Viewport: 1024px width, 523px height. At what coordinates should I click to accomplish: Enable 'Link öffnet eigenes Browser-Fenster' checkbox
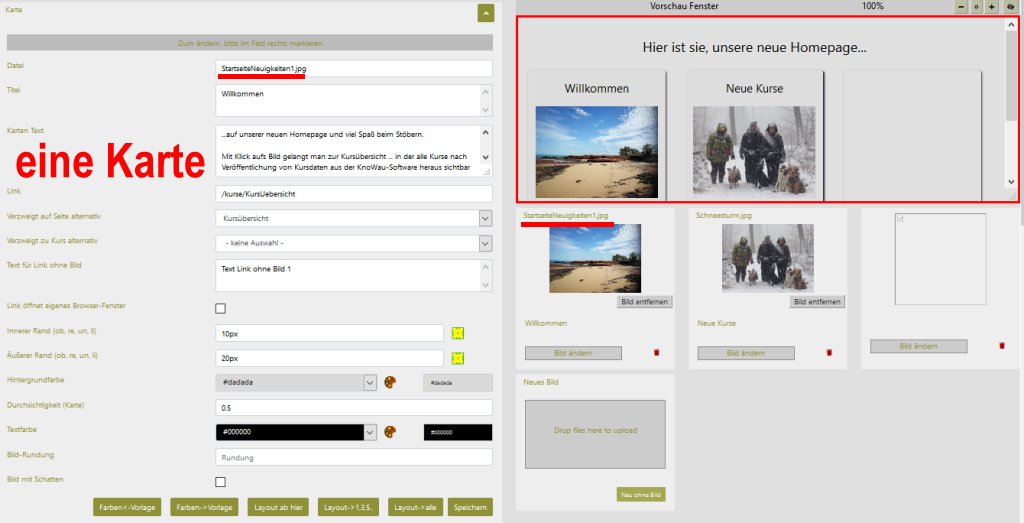(x=221, y=308)
